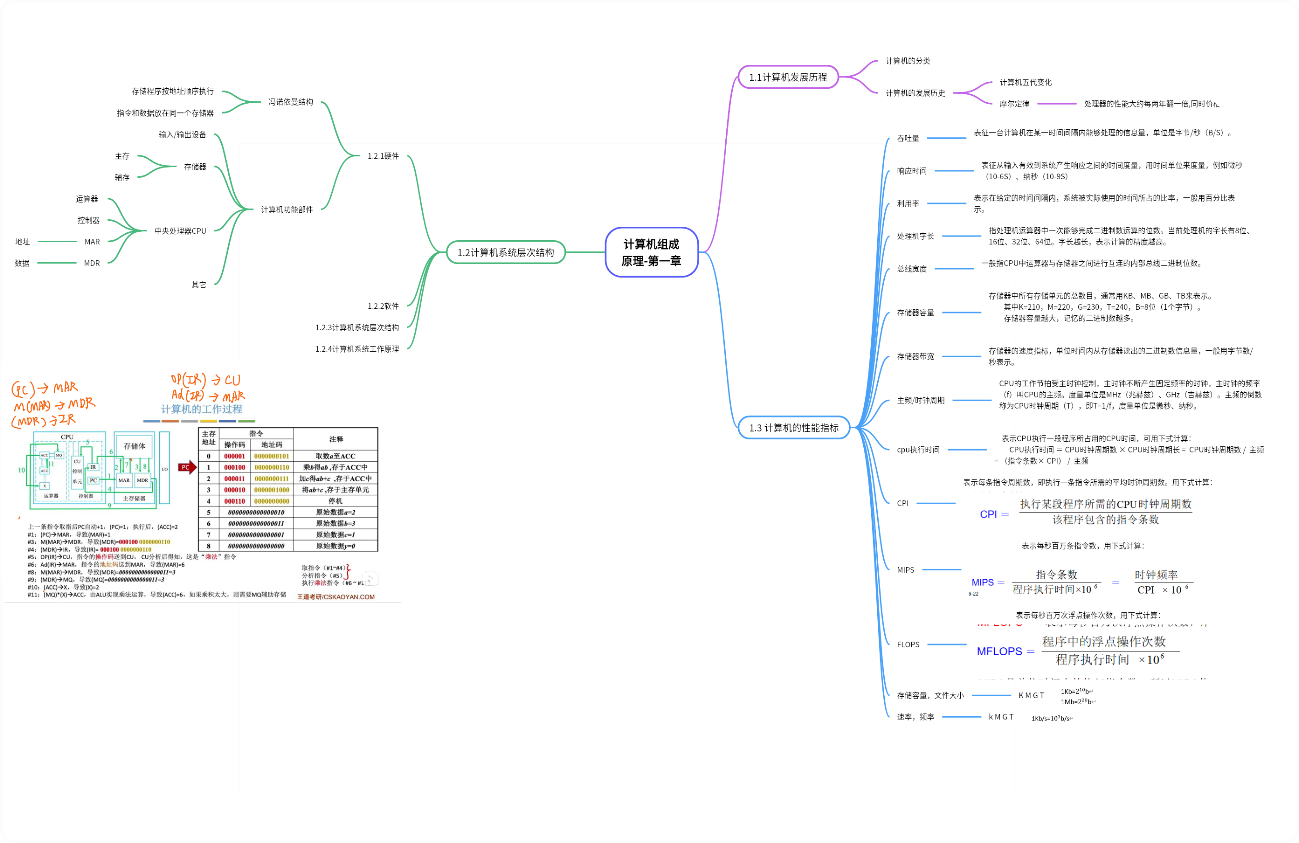Click the red PC arrow in diagram

pos(185,466)
